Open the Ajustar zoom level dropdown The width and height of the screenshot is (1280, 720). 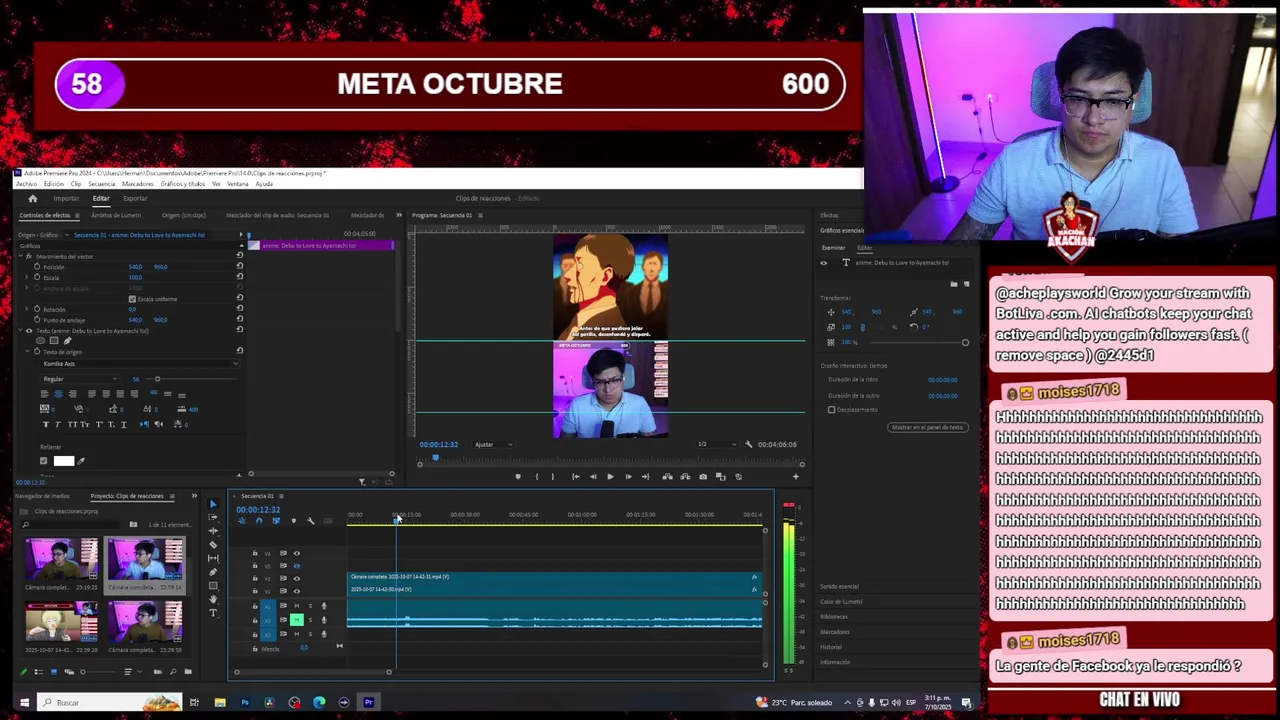[x=493, y=444]
